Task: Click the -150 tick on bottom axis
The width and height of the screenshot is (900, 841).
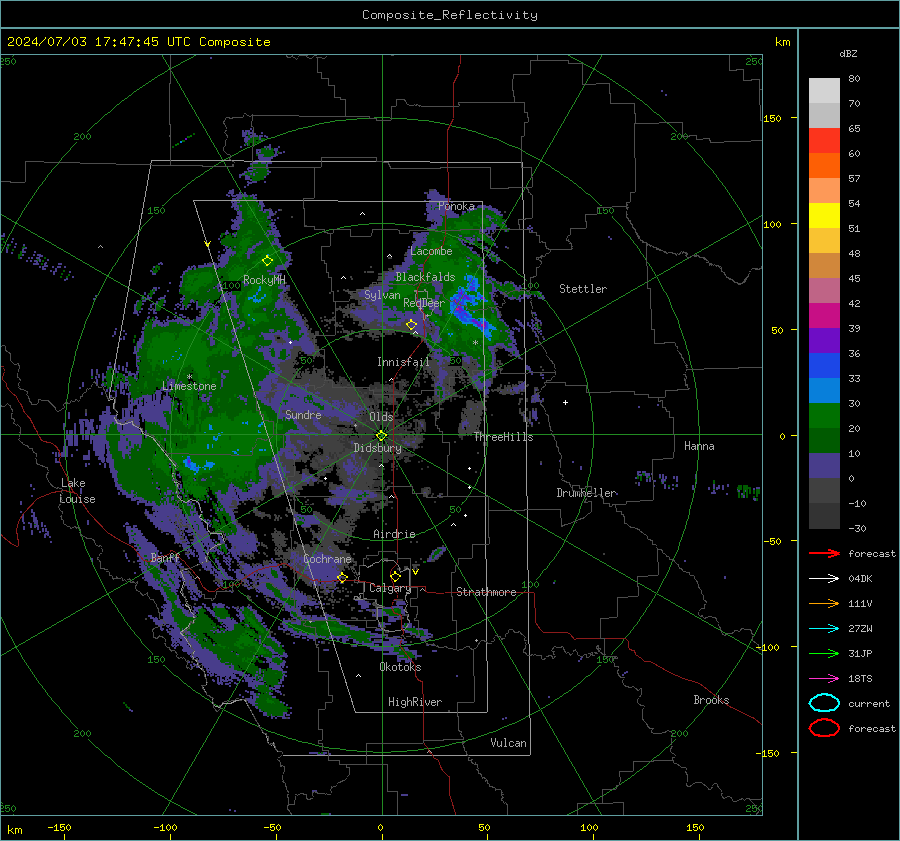Action: [x=59, y=827]
